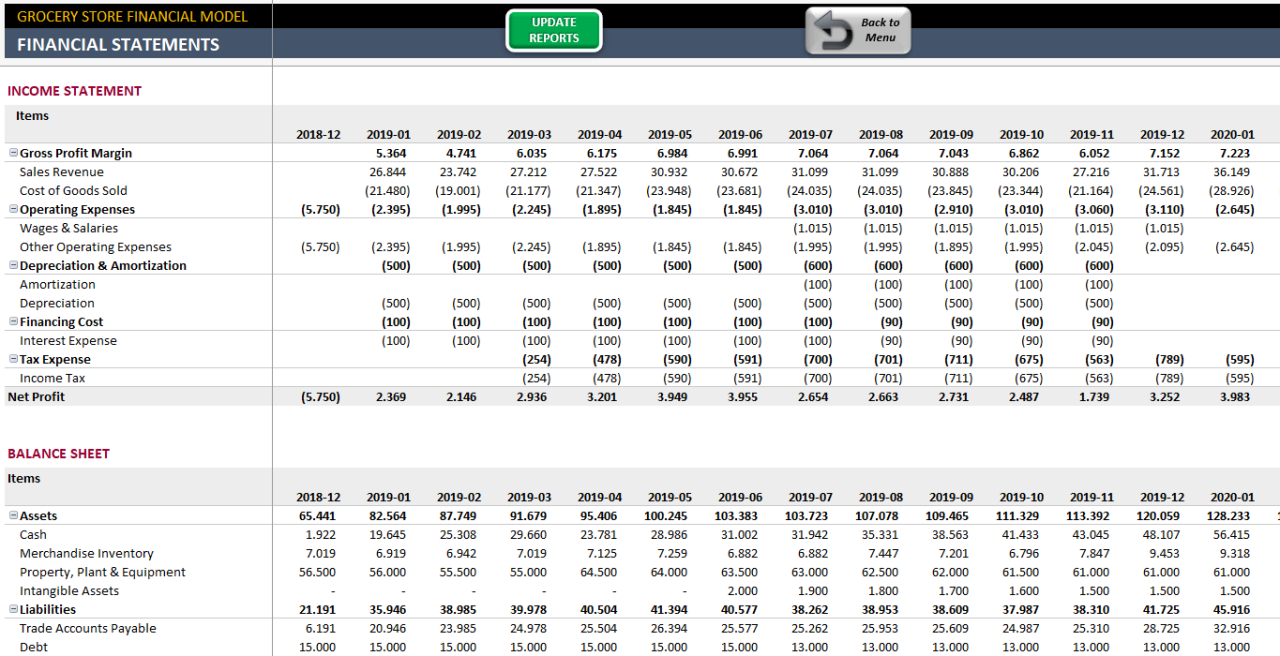Click Assets total 65.441
This screenshot has height=656, width=1280.
coord(317,516)
